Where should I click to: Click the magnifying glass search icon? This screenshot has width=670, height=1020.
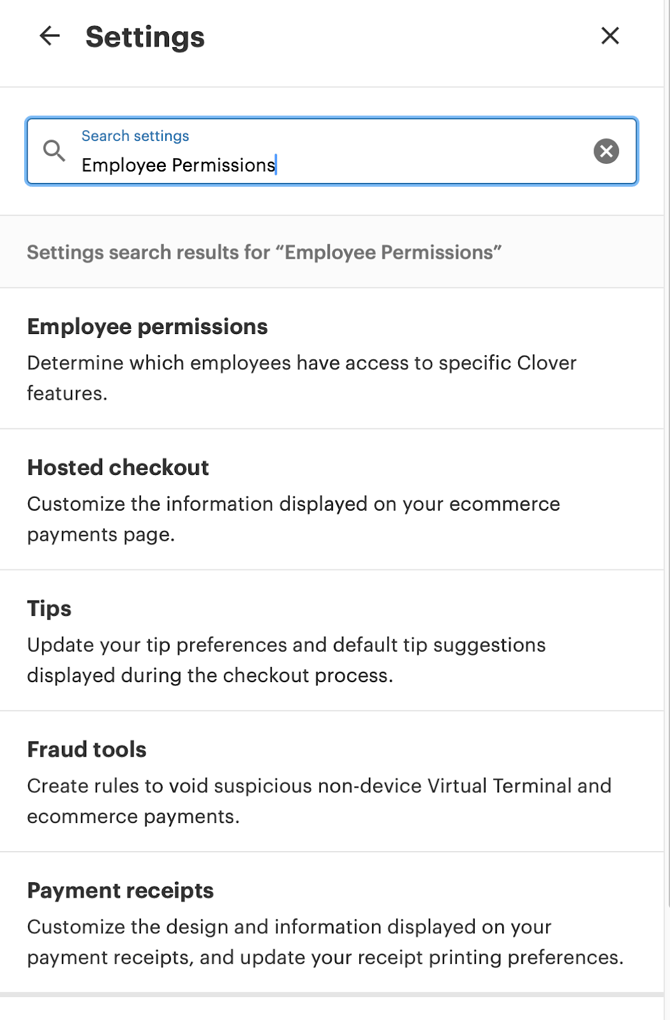coord(54,151)
